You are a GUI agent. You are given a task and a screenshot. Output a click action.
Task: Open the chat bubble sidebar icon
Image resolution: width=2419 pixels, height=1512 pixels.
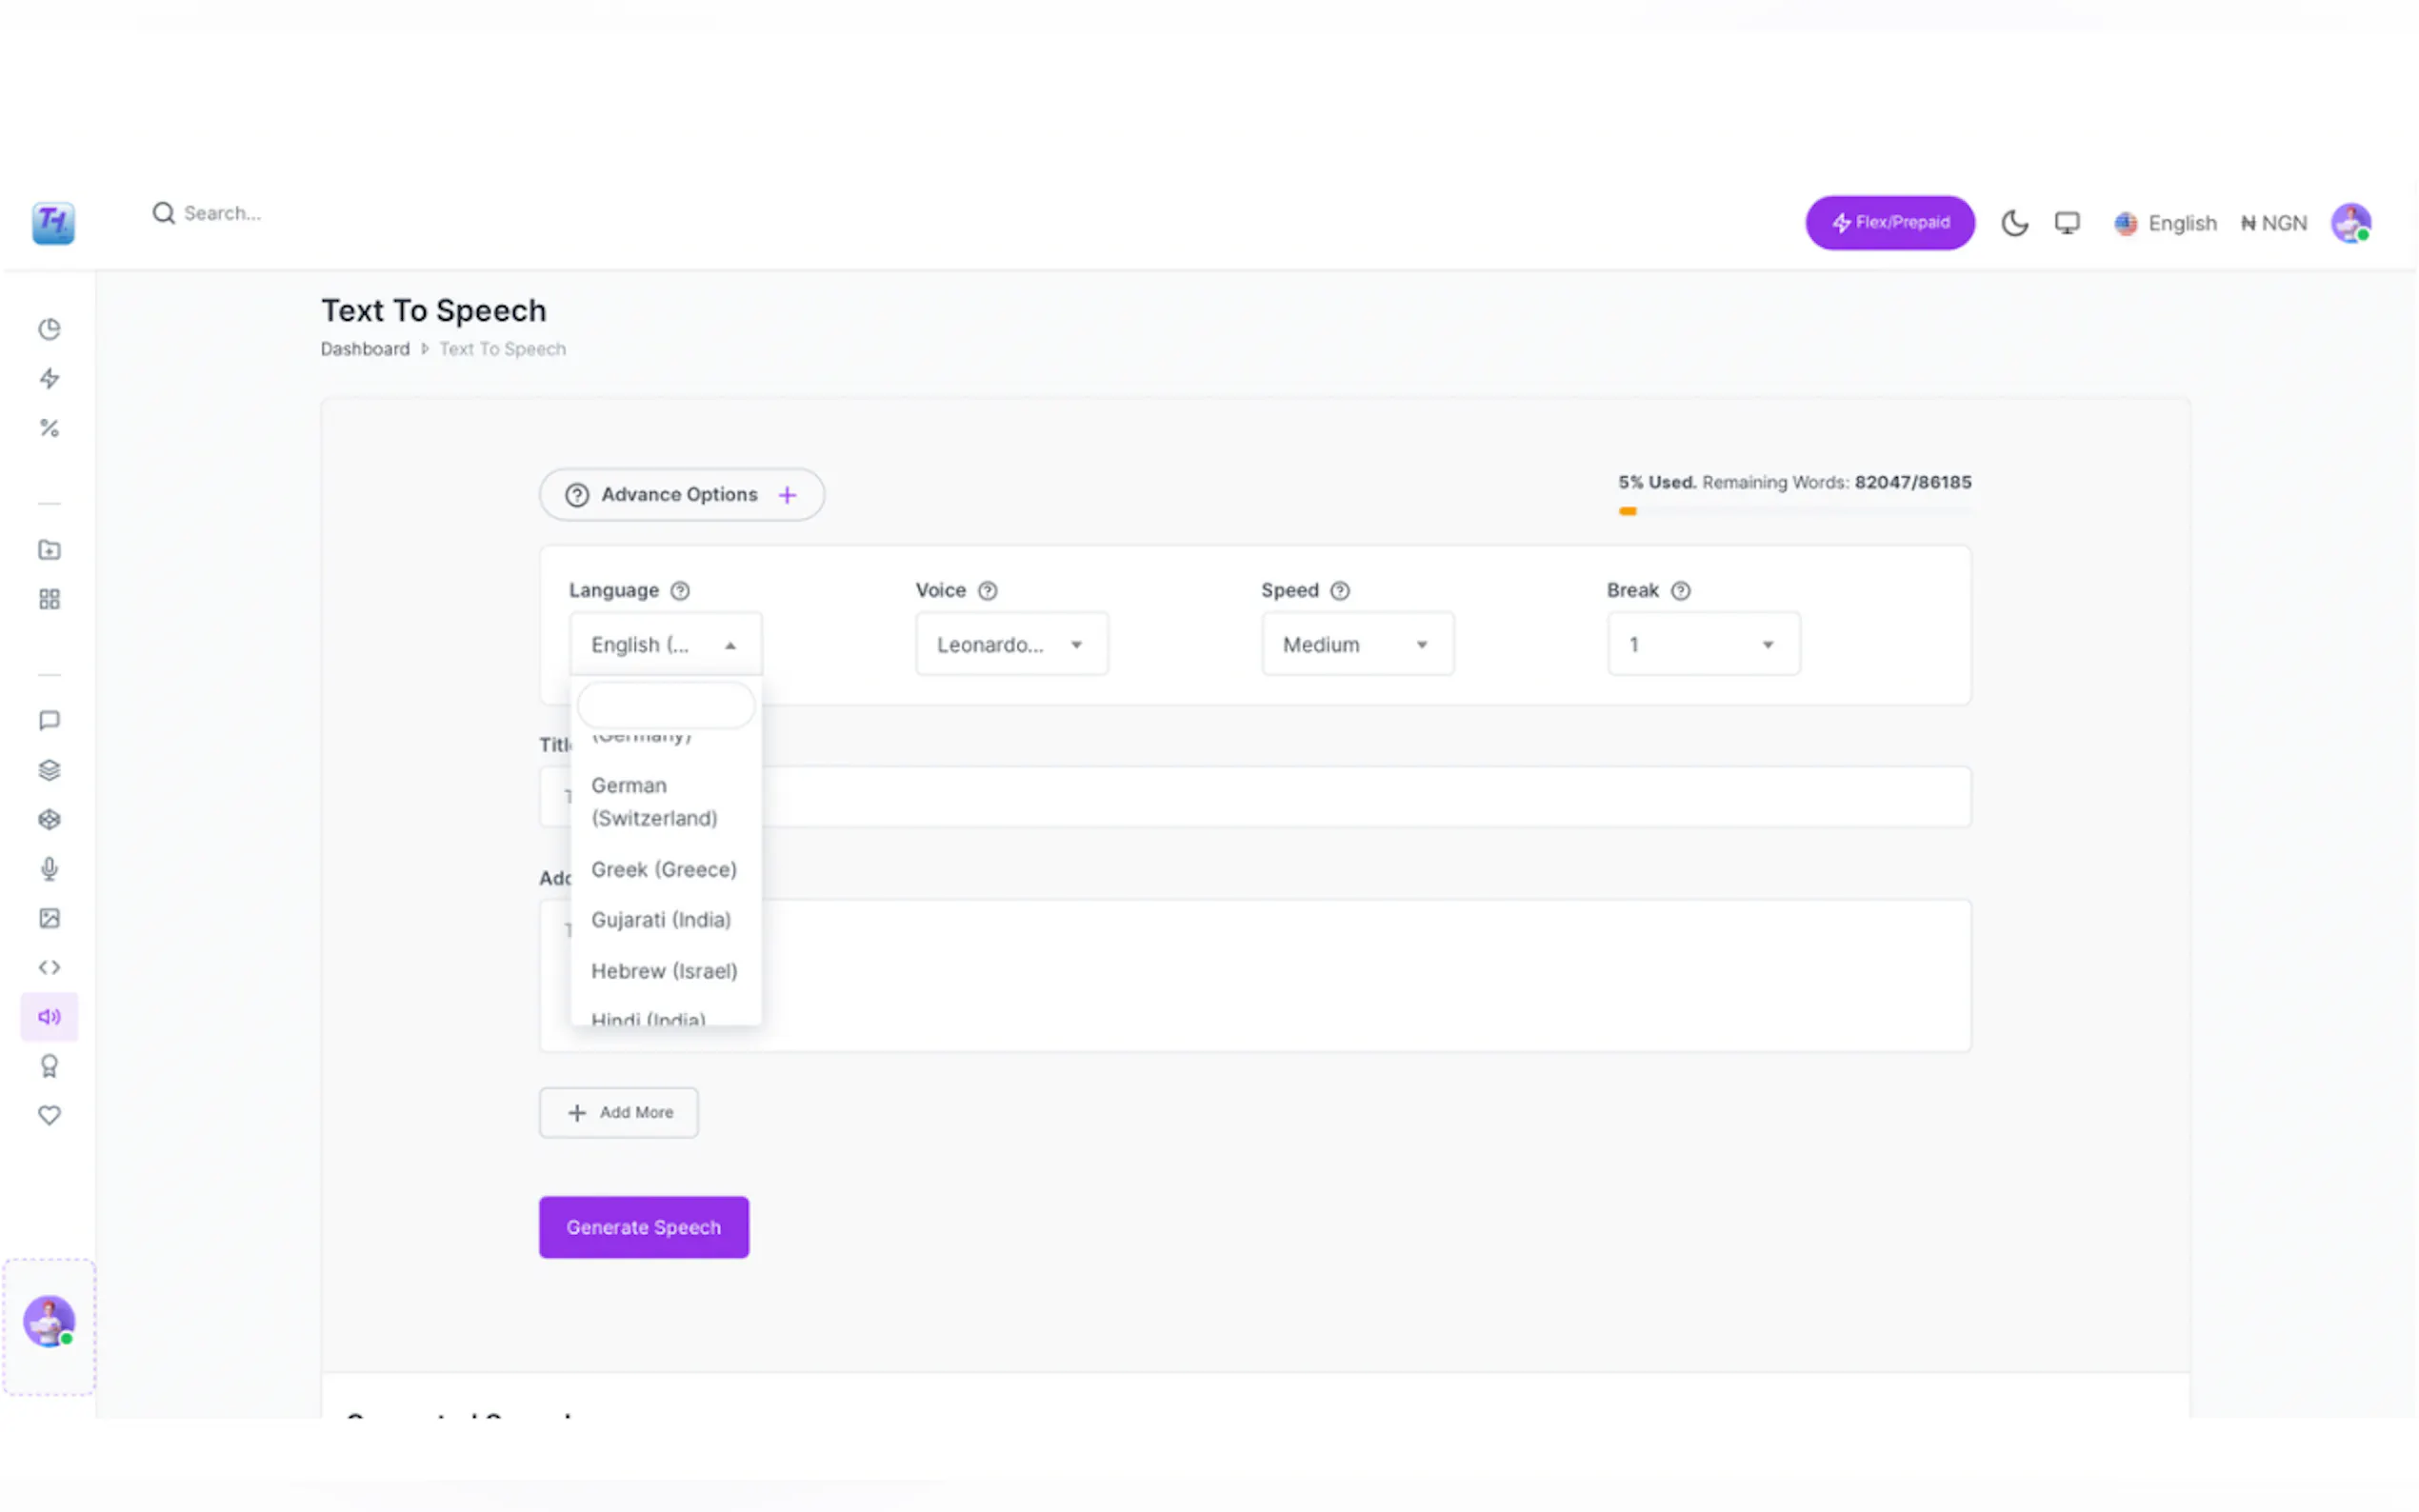point(49,720)
